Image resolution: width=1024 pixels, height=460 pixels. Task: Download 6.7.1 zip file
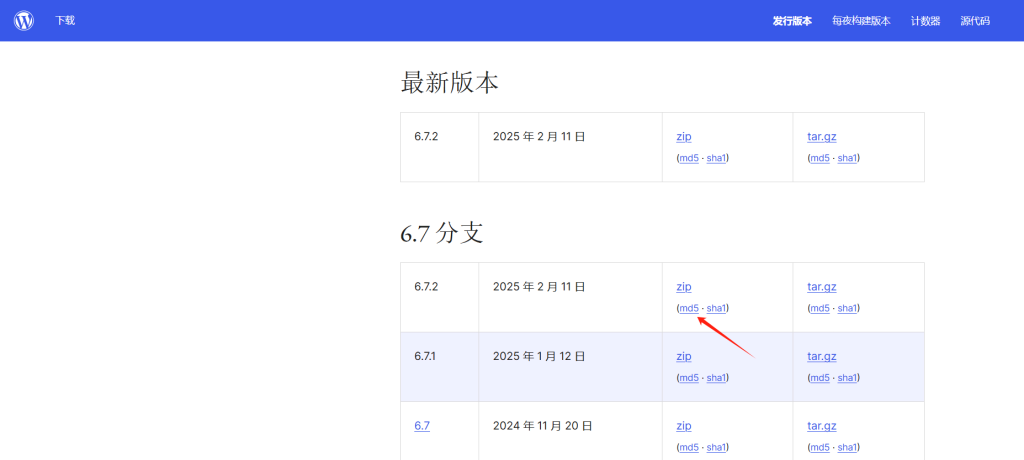pyautogui.click(x=684, y=356)
